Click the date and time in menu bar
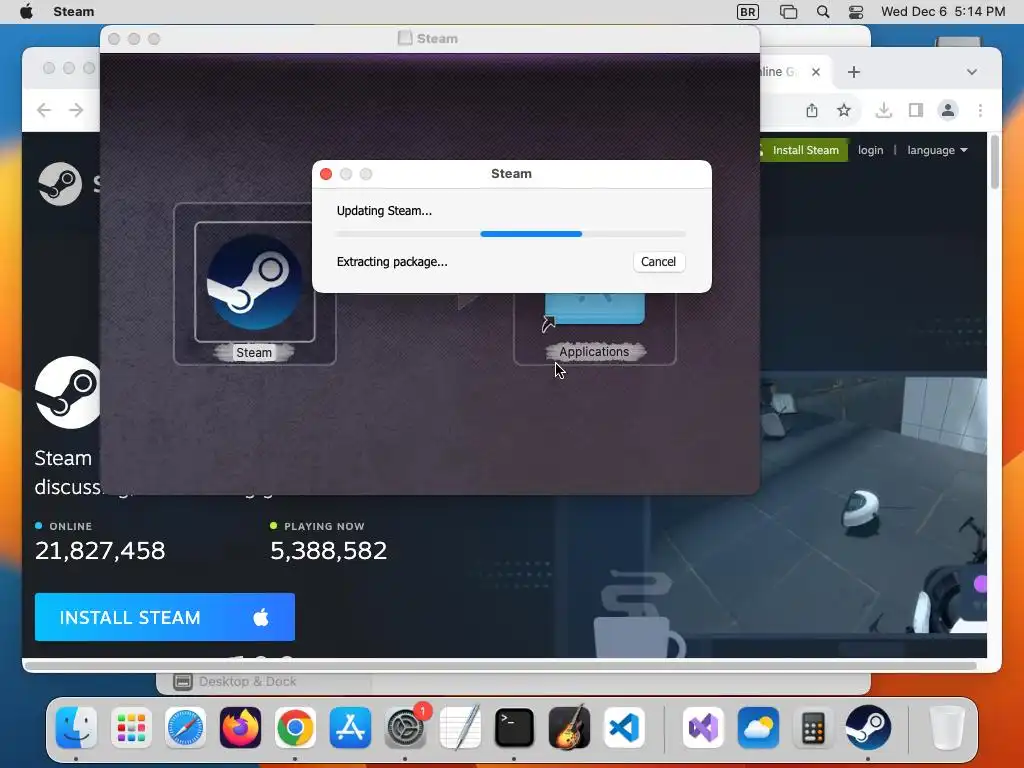The height and width of the screenshot is (768, 1024). click(x=943, y=12)
